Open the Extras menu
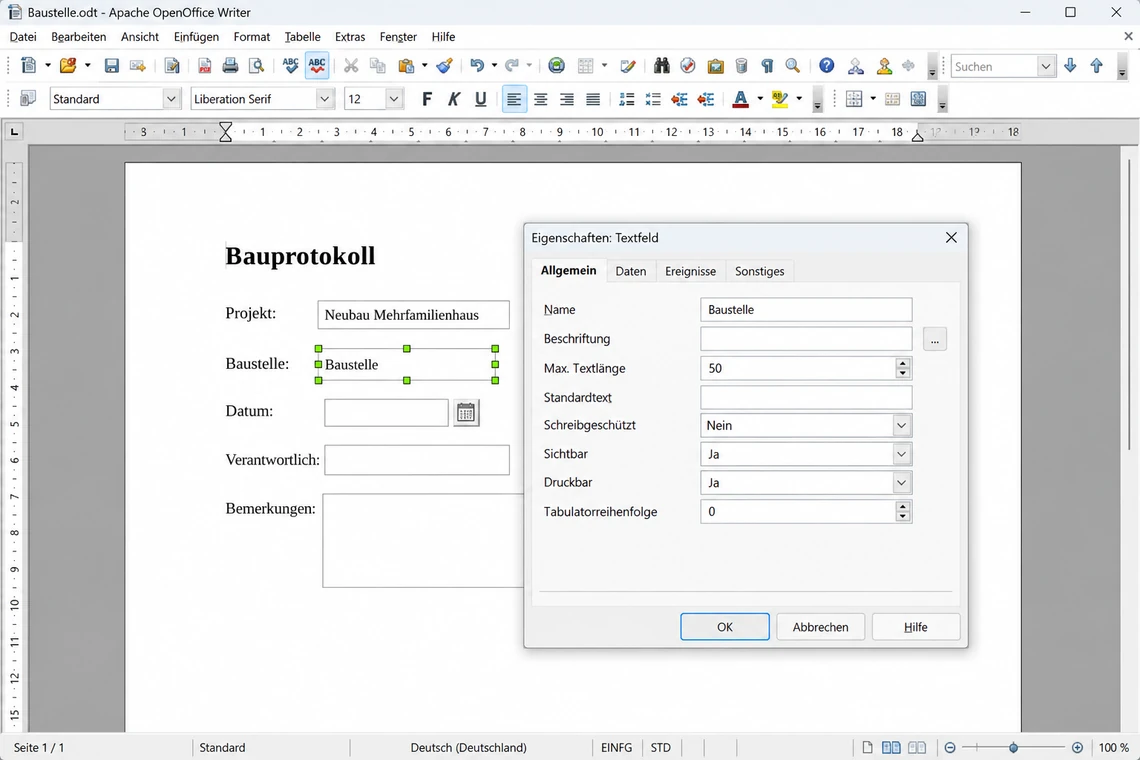This screenshot has height=760, width=1140. (x=350, y=36)
